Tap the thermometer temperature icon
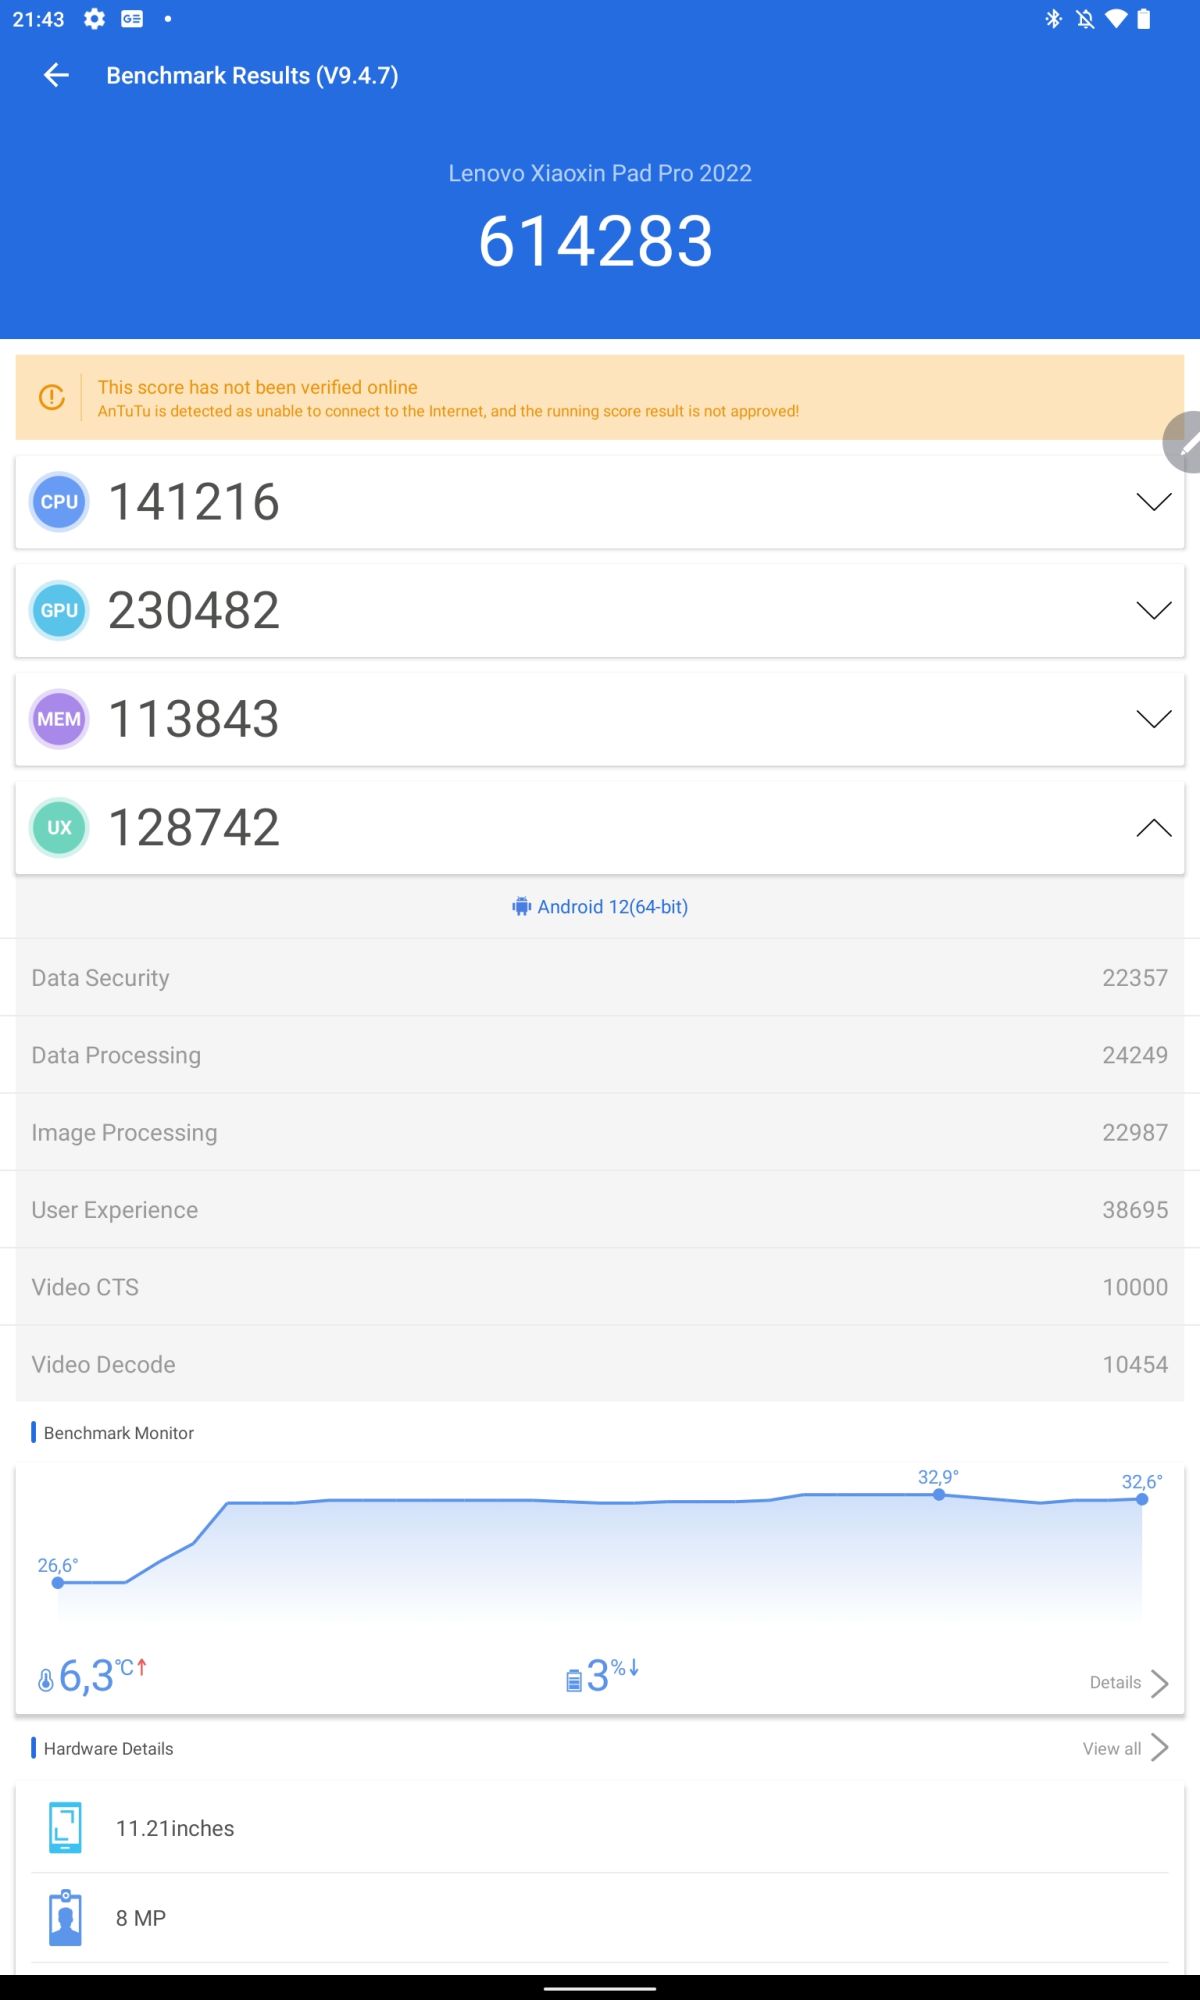1200x2000 pixels. coord(45,1681)
